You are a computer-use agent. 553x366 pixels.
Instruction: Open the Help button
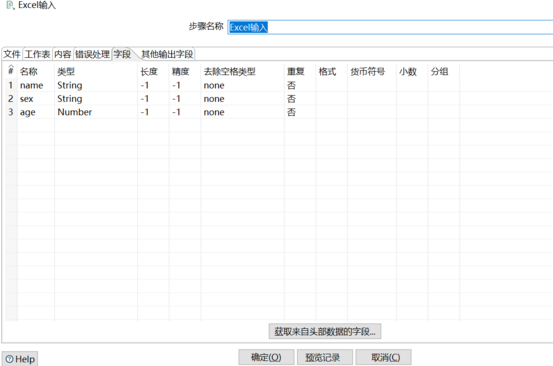(x=20, y=359)
